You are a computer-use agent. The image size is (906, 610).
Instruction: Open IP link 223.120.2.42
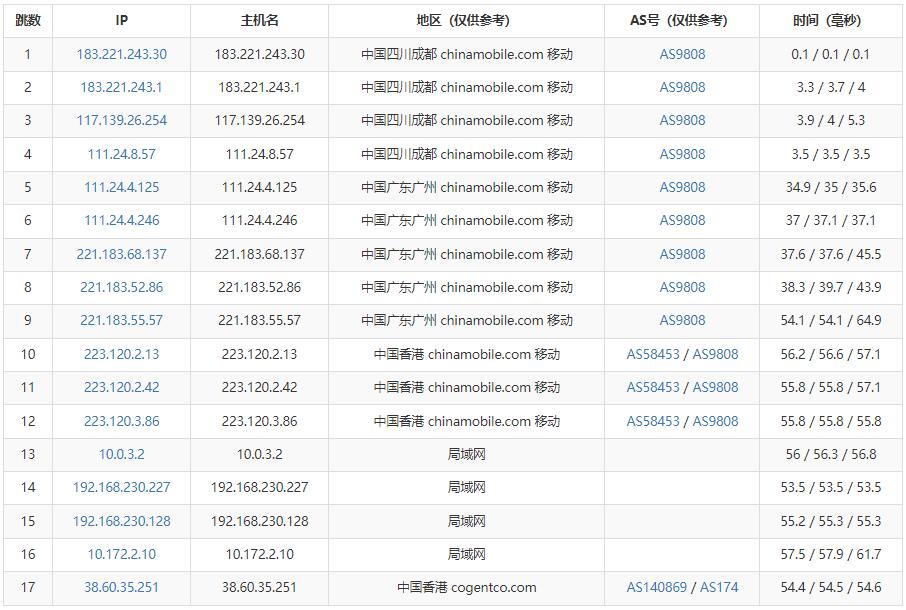pos(121,387)
